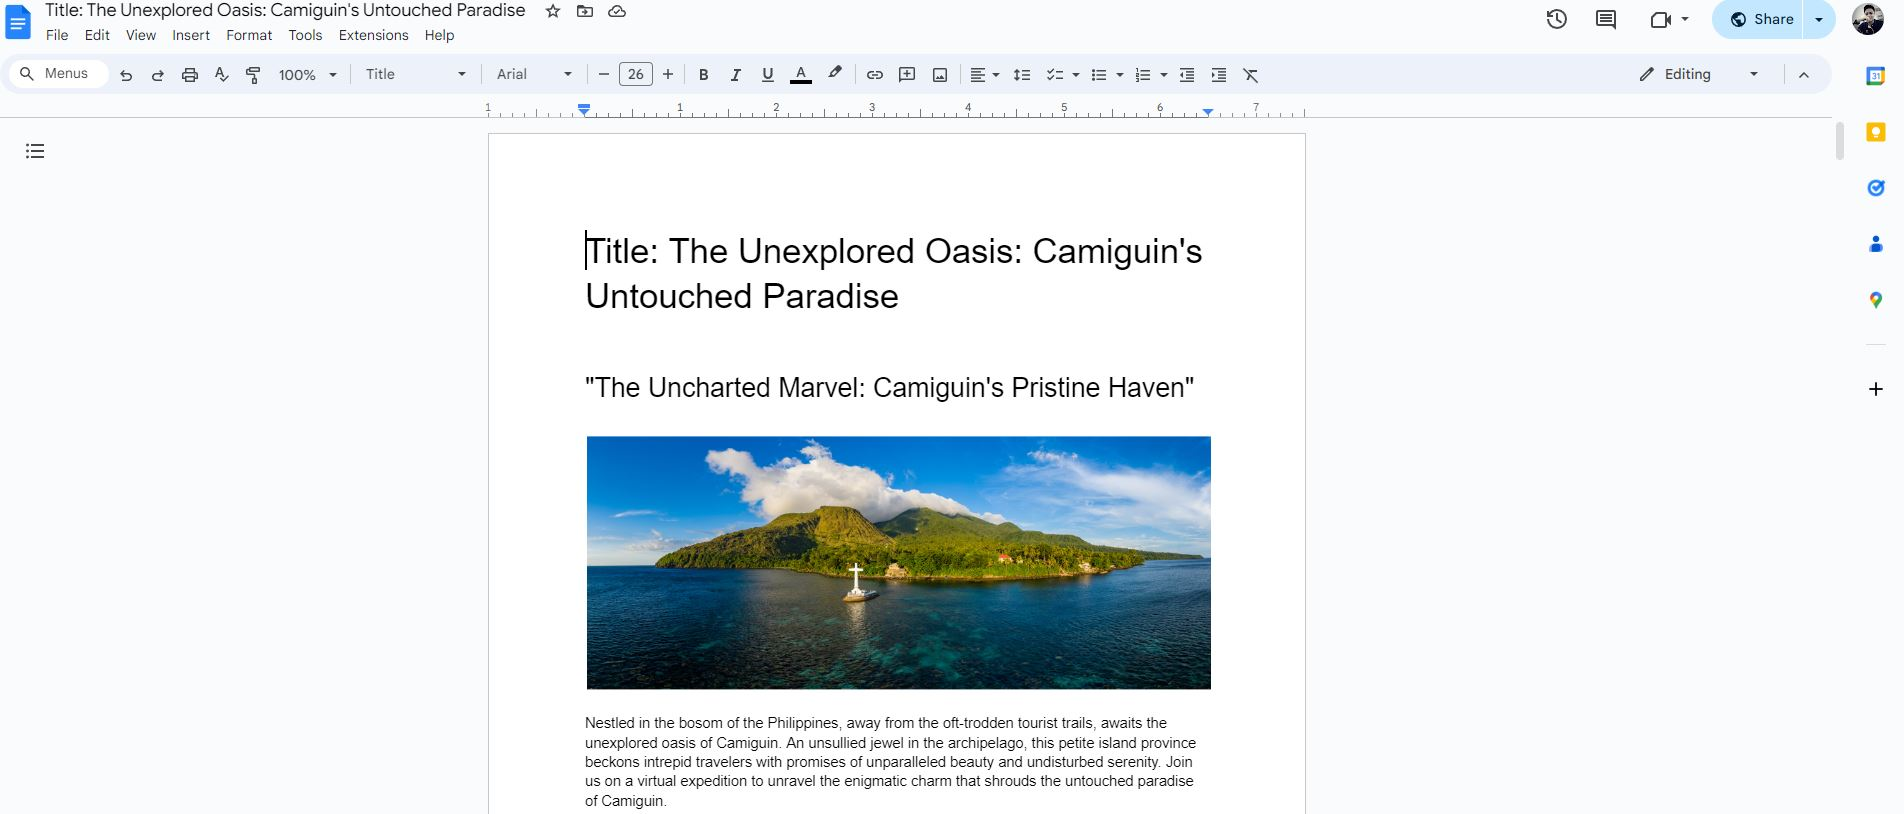Expand the Share options arrow
This screenshot has height=814, width=1904.
coord(1819,19)
